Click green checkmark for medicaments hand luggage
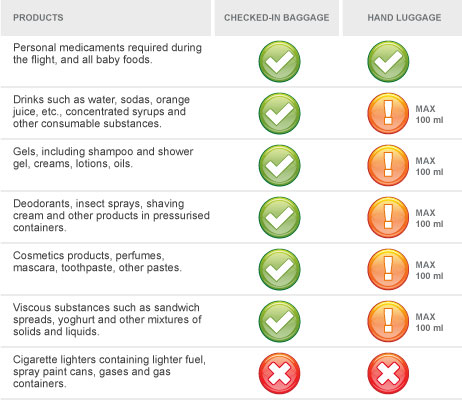The image size is (462, 400). (x=388, y=61)
